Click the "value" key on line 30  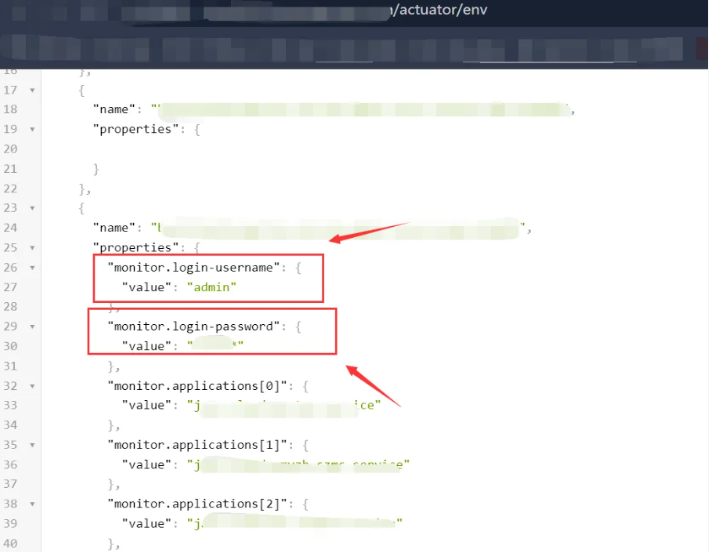click(x=147, y=346)
